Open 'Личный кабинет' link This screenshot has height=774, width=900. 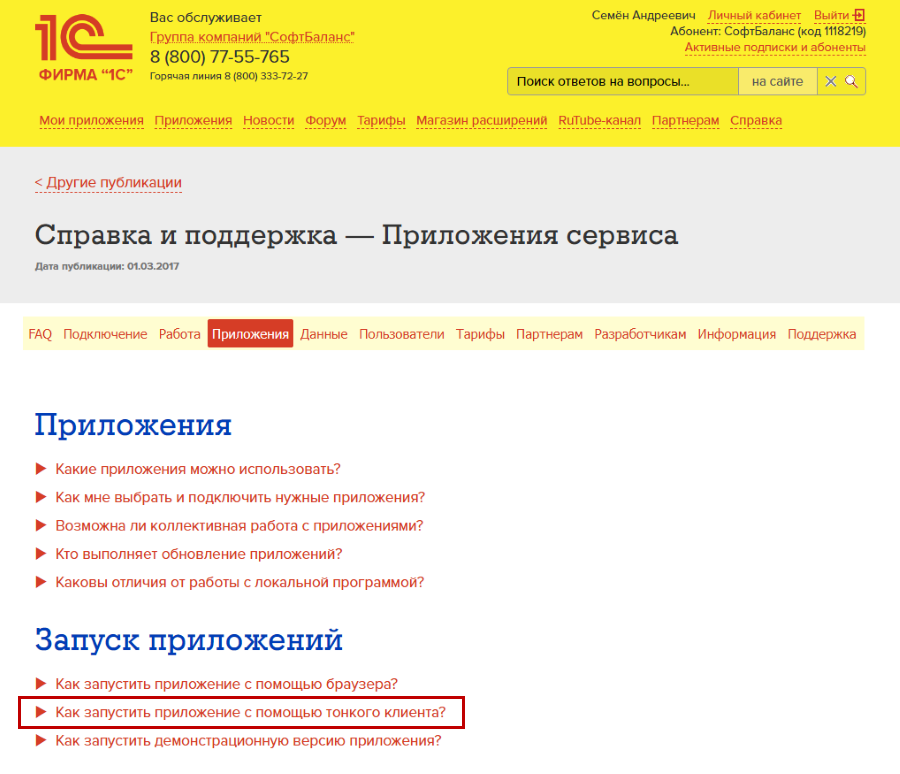(754, 16)
